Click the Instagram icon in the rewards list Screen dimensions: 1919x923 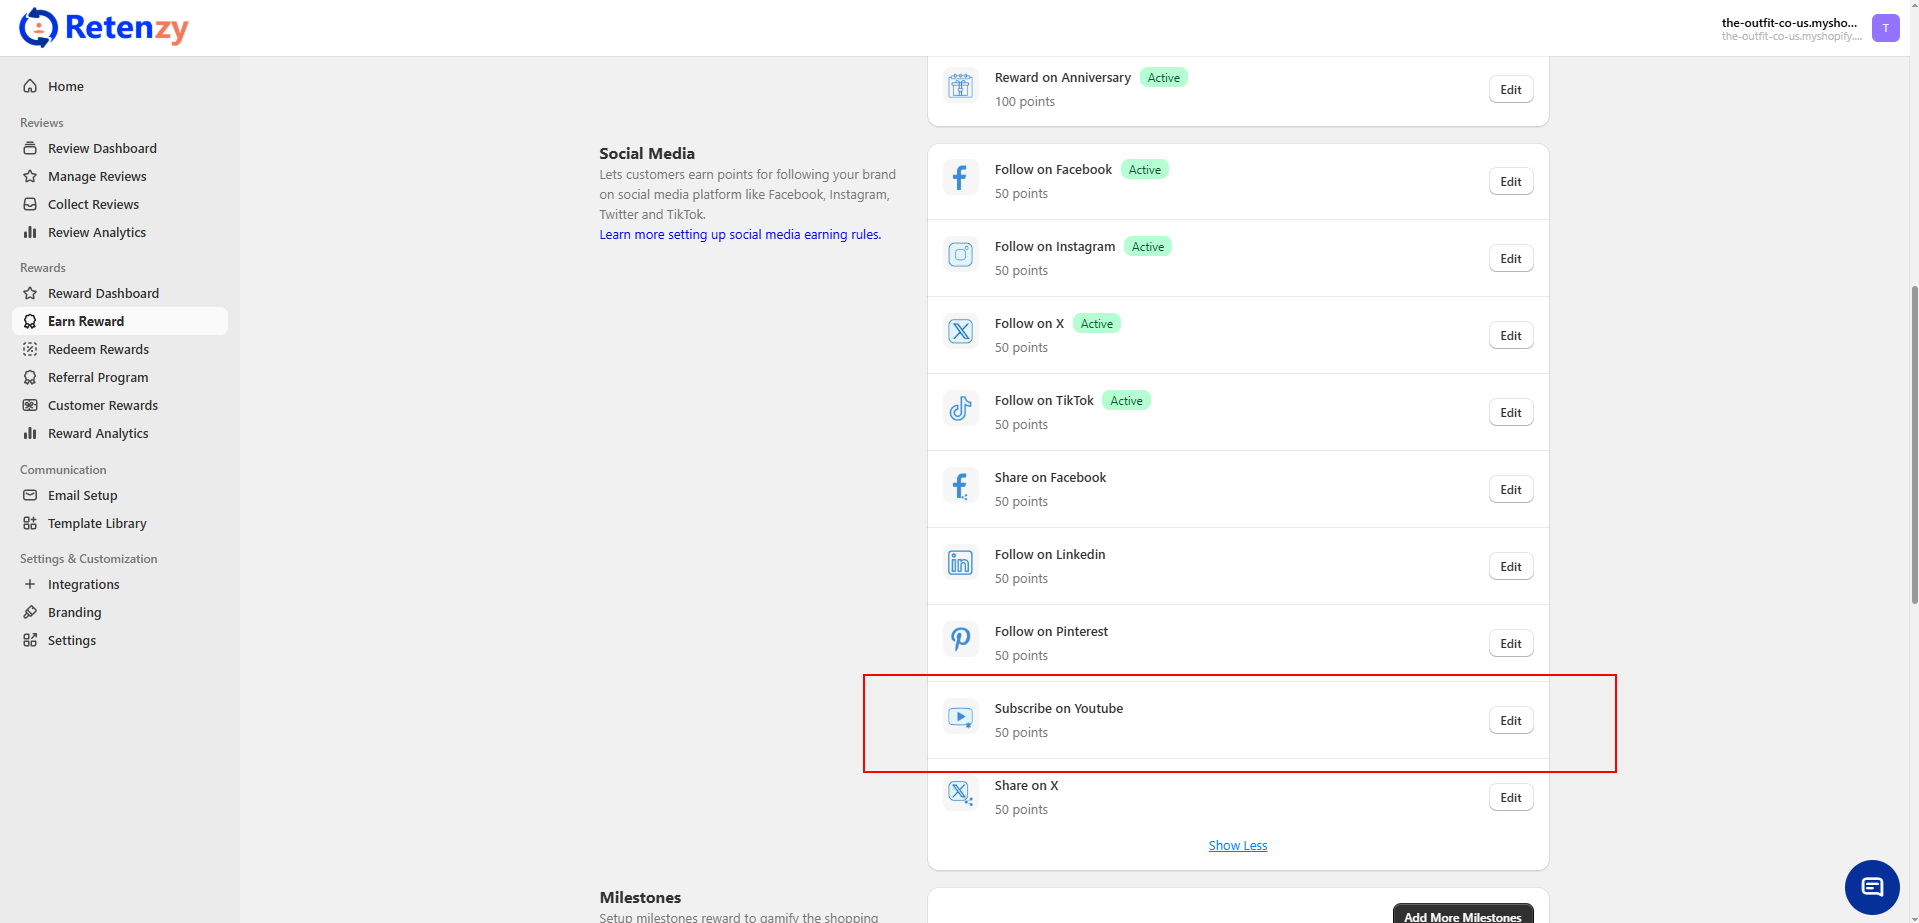click(x=960, y=256)
